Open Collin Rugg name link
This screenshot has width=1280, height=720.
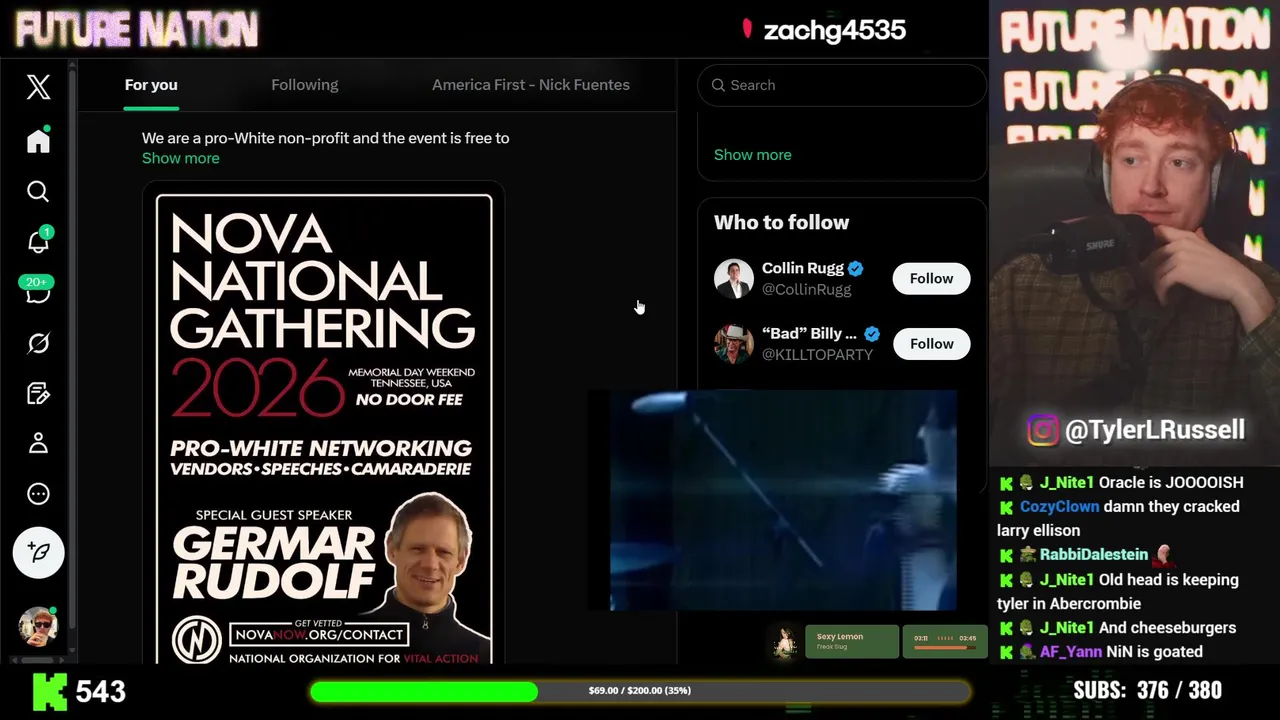pyautogui.click(x=803, y=268)
